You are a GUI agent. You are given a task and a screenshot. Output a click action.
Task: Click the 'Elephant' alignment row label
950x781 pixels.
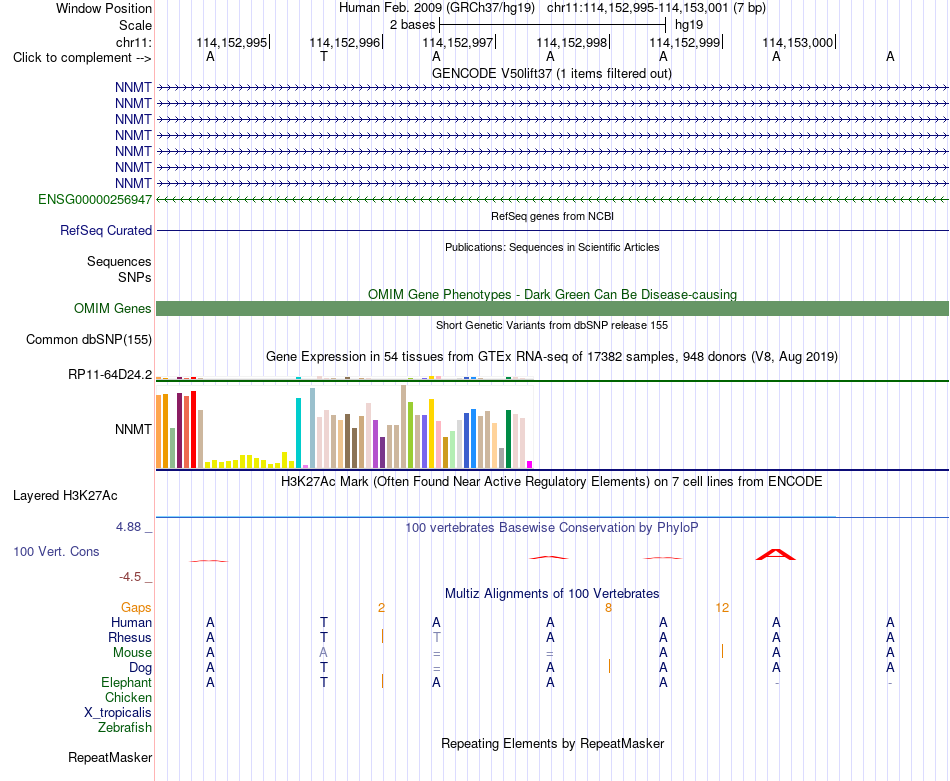[x=126, y=682]
